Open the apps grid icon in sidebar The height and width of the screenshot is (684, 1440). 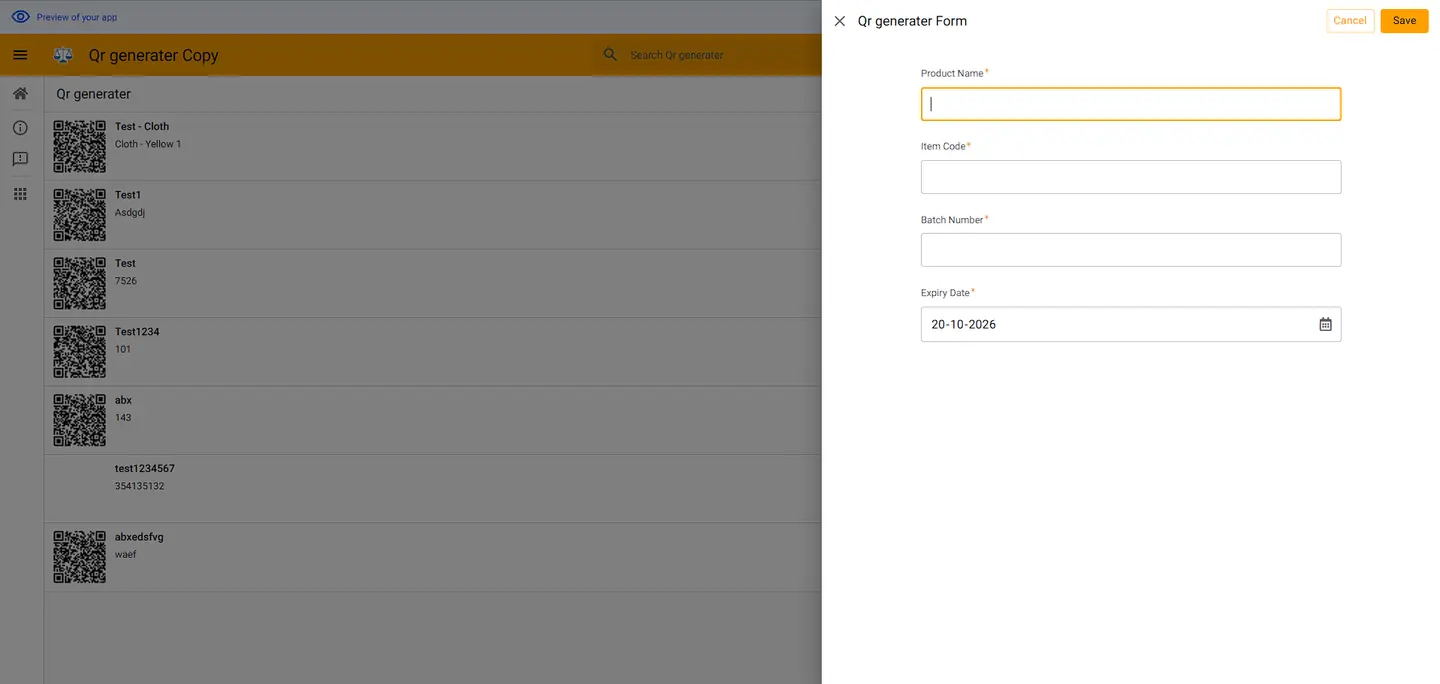(20, 194)
